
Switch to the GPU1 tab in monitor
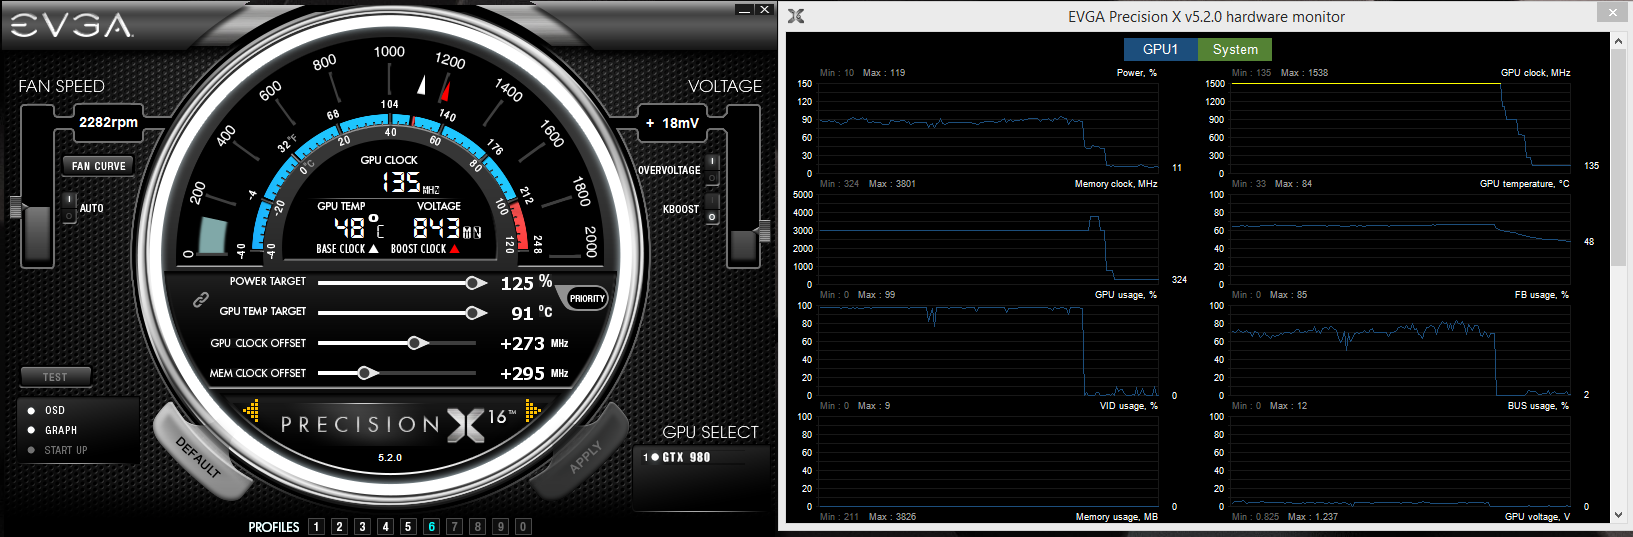tap(1161, 49)
